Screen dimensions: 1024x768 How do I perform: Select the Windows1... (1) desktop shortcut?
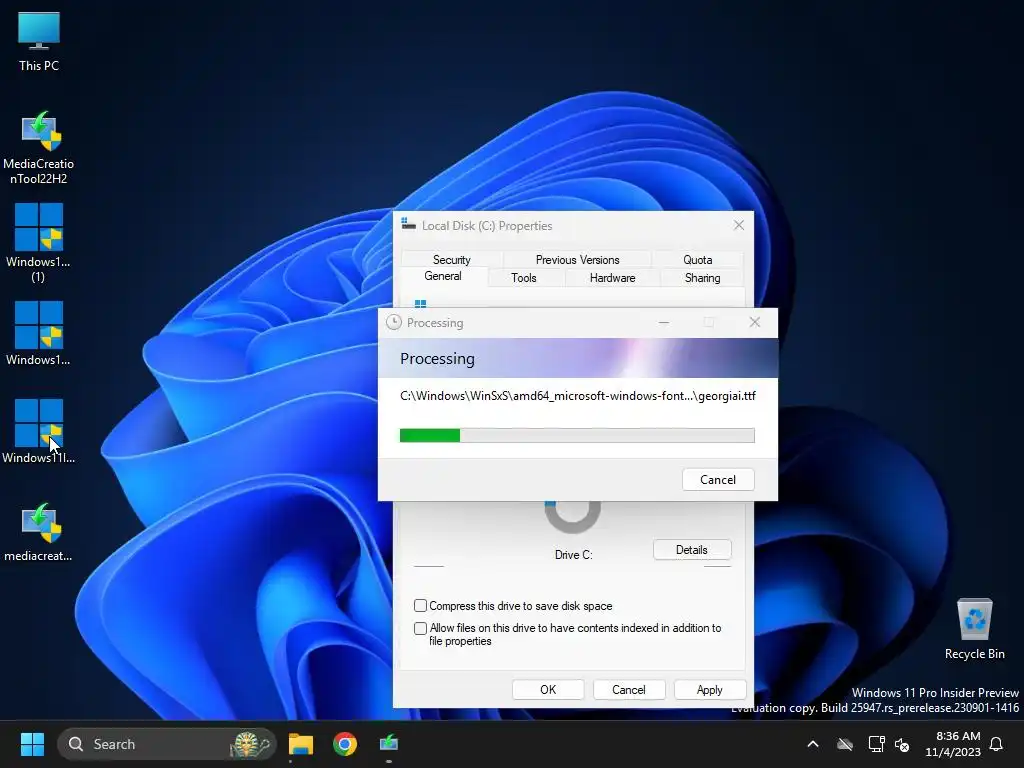pos(39,242)
